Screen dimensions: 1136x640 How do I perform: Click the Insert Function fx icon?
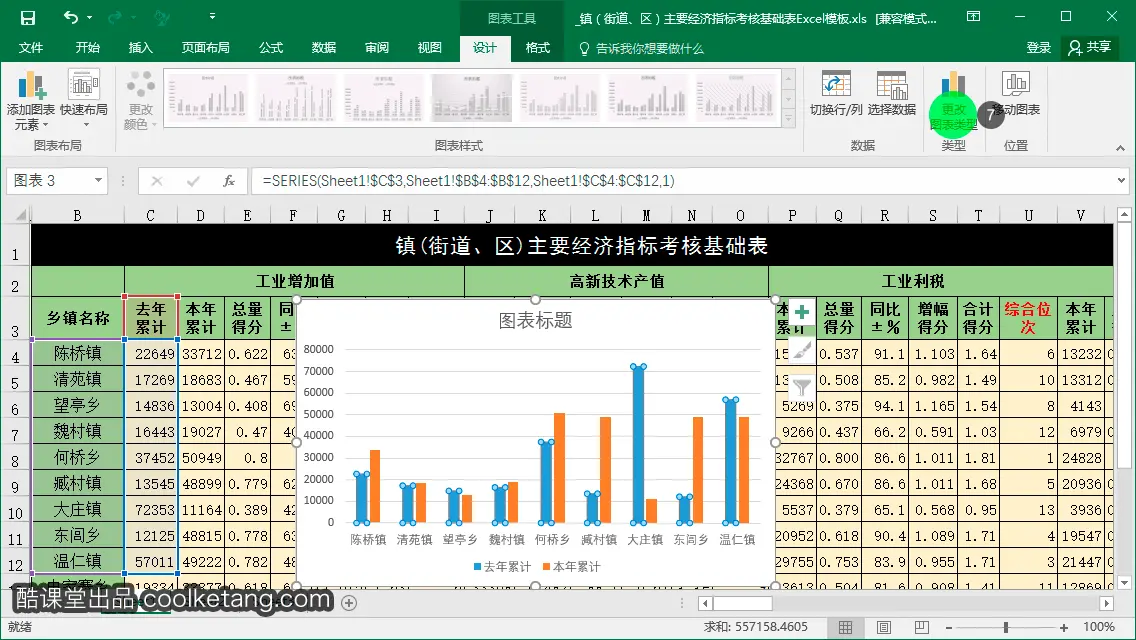[228, 180]
